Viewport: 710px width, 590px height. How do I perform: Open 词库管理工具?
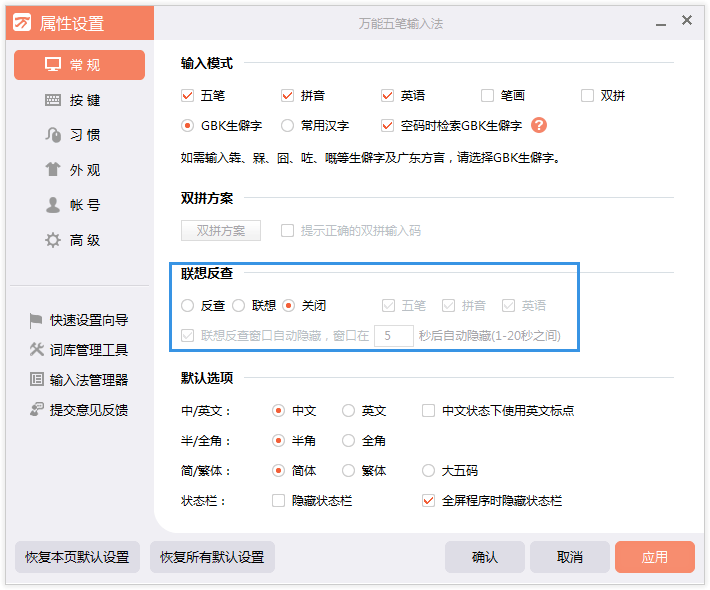click(x=79, y=350)
